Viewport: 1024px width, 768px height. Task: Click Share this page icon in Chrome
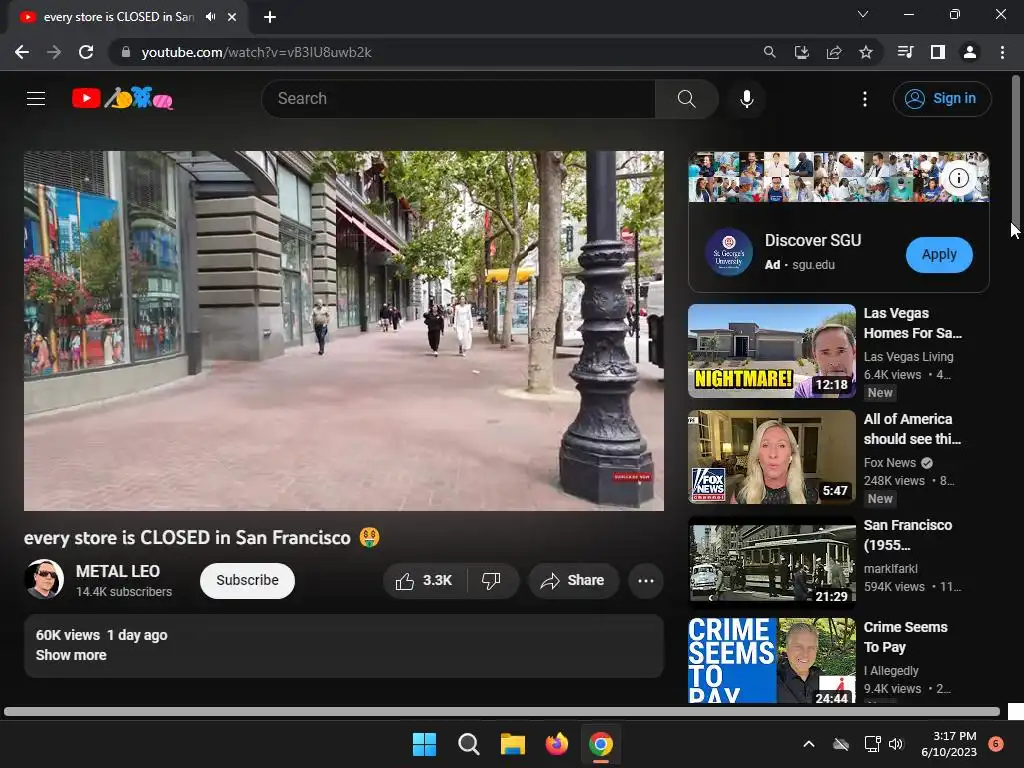pyautogui.click(x=834, y=52)
